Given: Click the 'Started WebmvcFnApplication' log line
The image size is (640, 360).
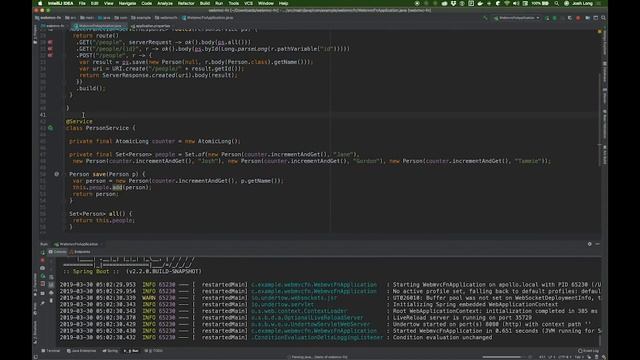Looking at the screenshot, I should coord(330,331).
